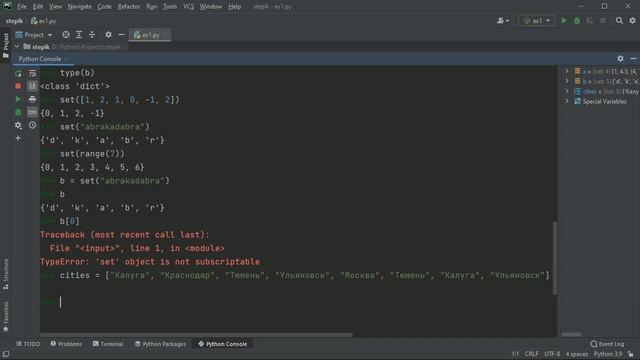Click the green Execute current statement arrow
Image resolution: width=640 pixels, height=360 pixels.
18,99
